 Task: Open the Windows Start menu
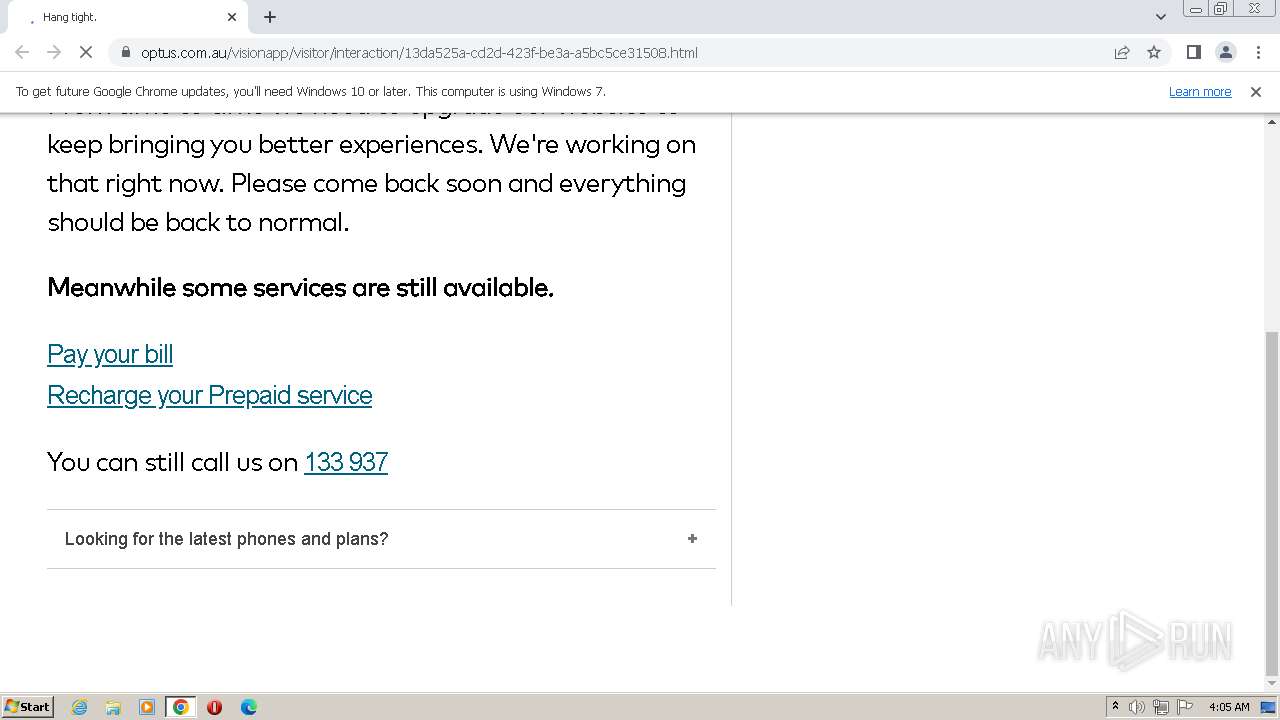point(28,707)
